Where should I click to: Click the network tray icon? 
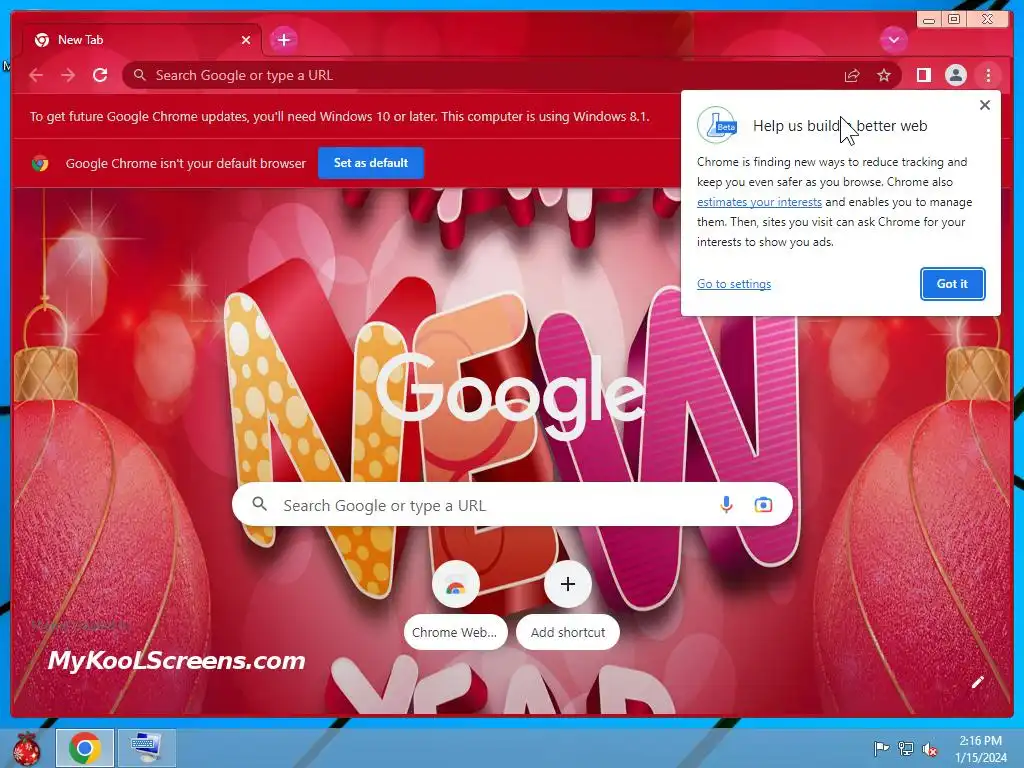click(x=905, y=748)
